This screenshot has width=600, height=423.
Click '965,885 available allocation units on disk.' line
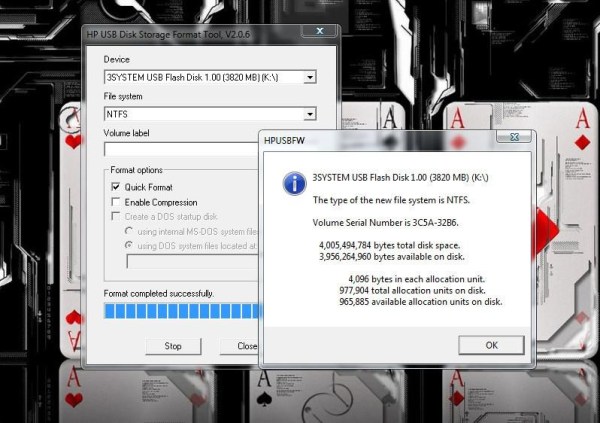coord(421,302)
